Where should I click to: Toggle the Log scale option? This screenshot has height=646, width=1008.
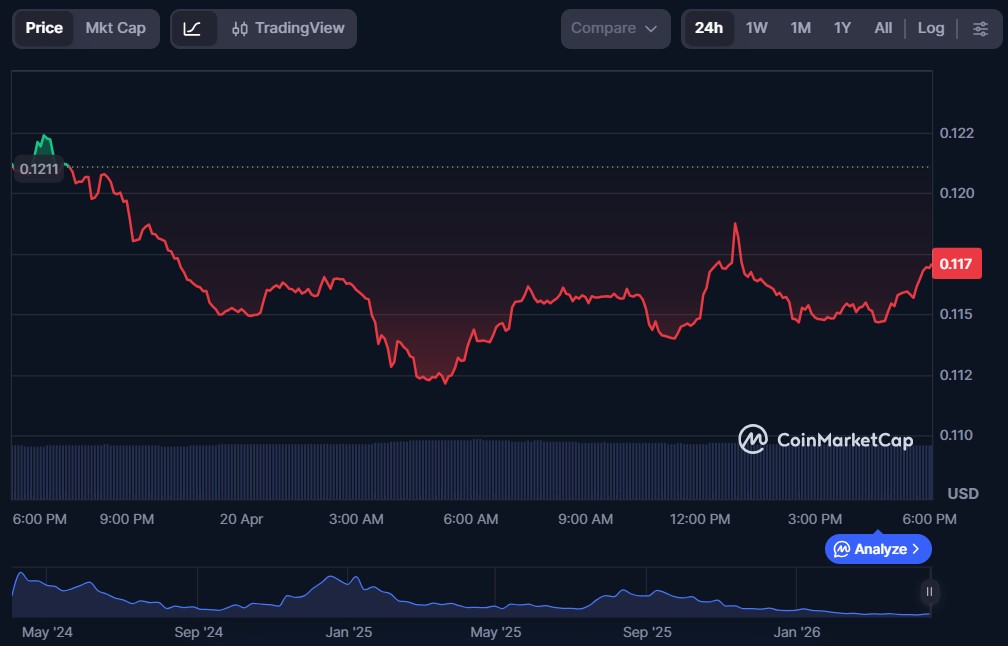tap(930, 29)
